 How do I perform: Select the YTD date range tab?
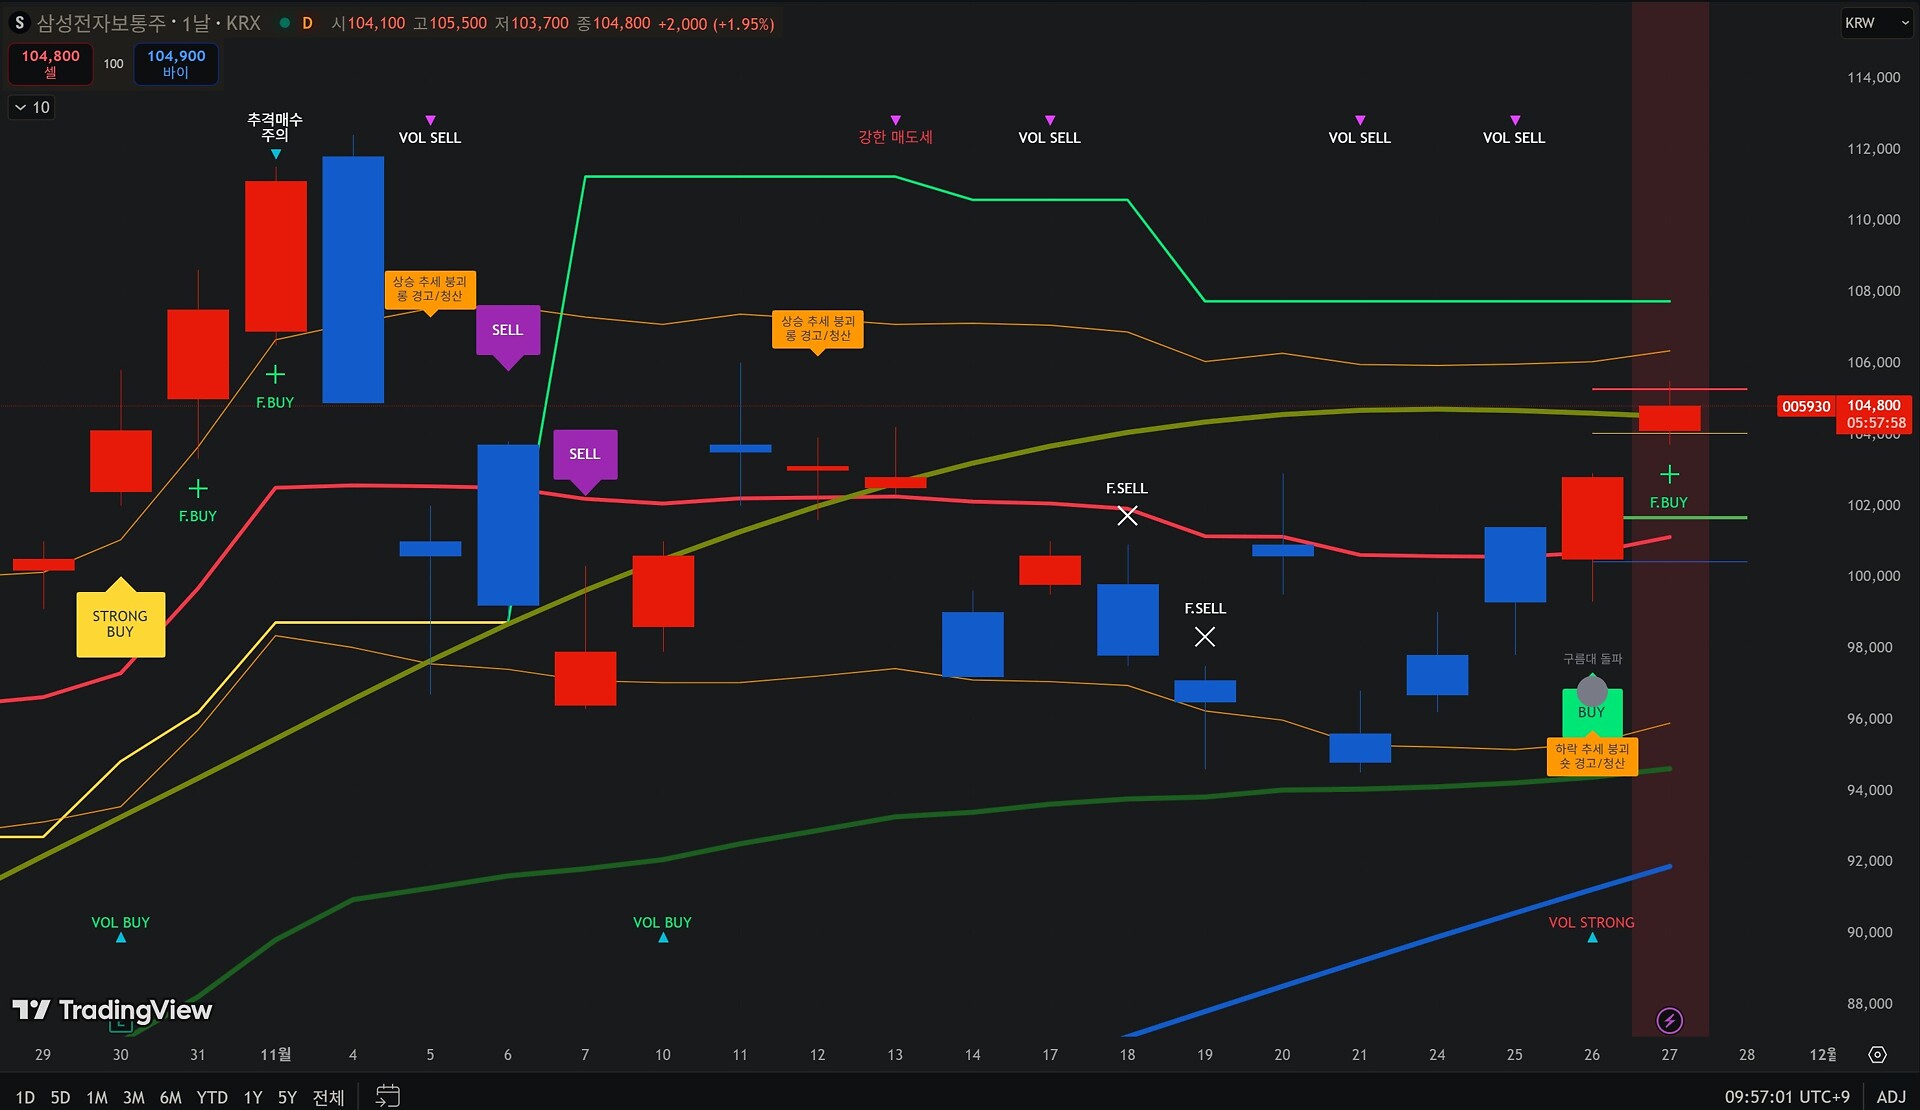tap(211, 1097)
